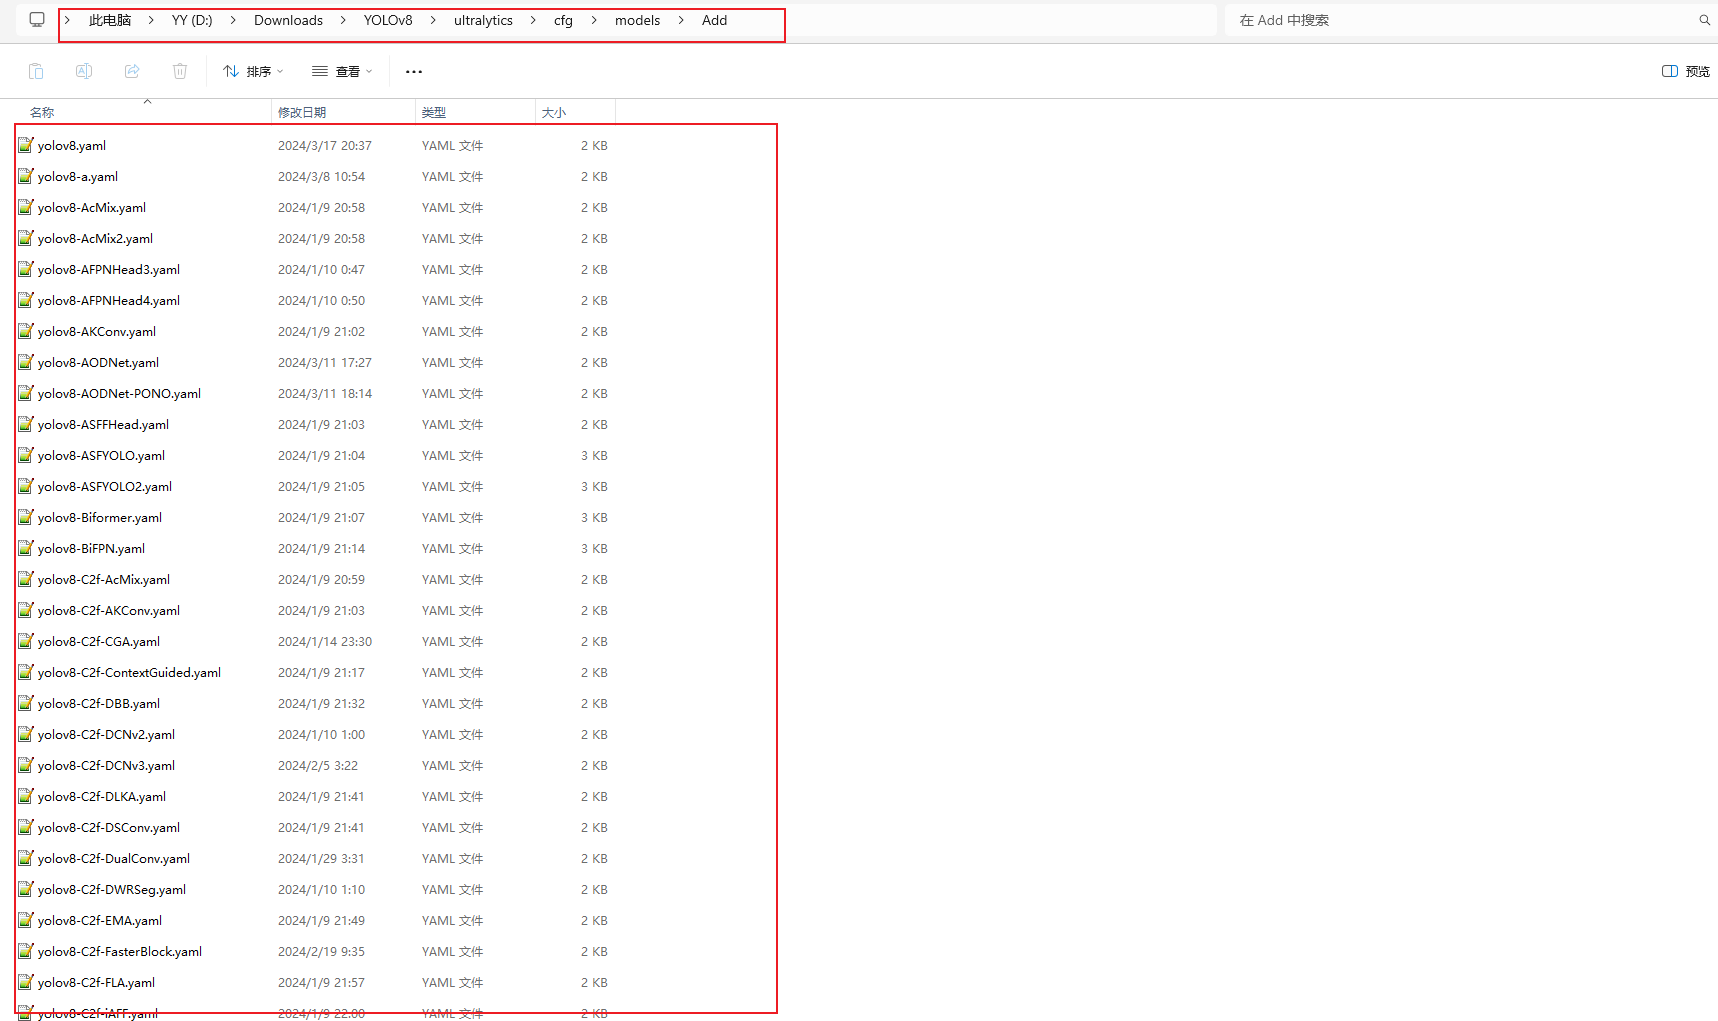
Task: Expand chevron after 此电脑 in breadcrumb
Action: (151, 20)
